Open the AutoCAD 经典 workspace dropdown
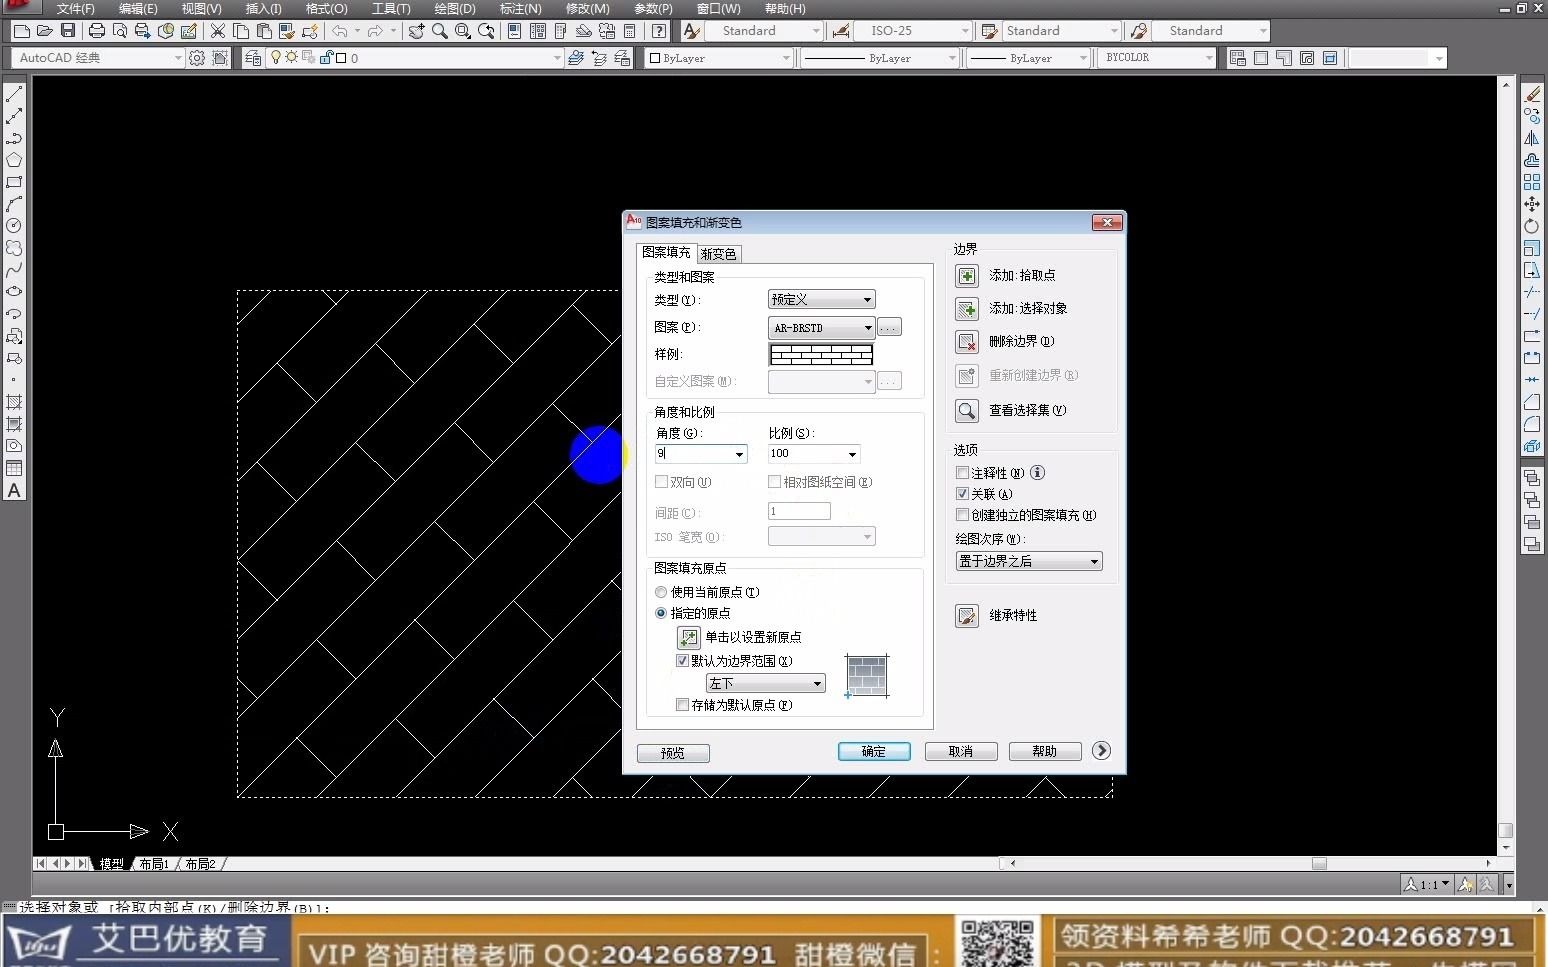Screen dimensions: 1548x967 [99, 58]
